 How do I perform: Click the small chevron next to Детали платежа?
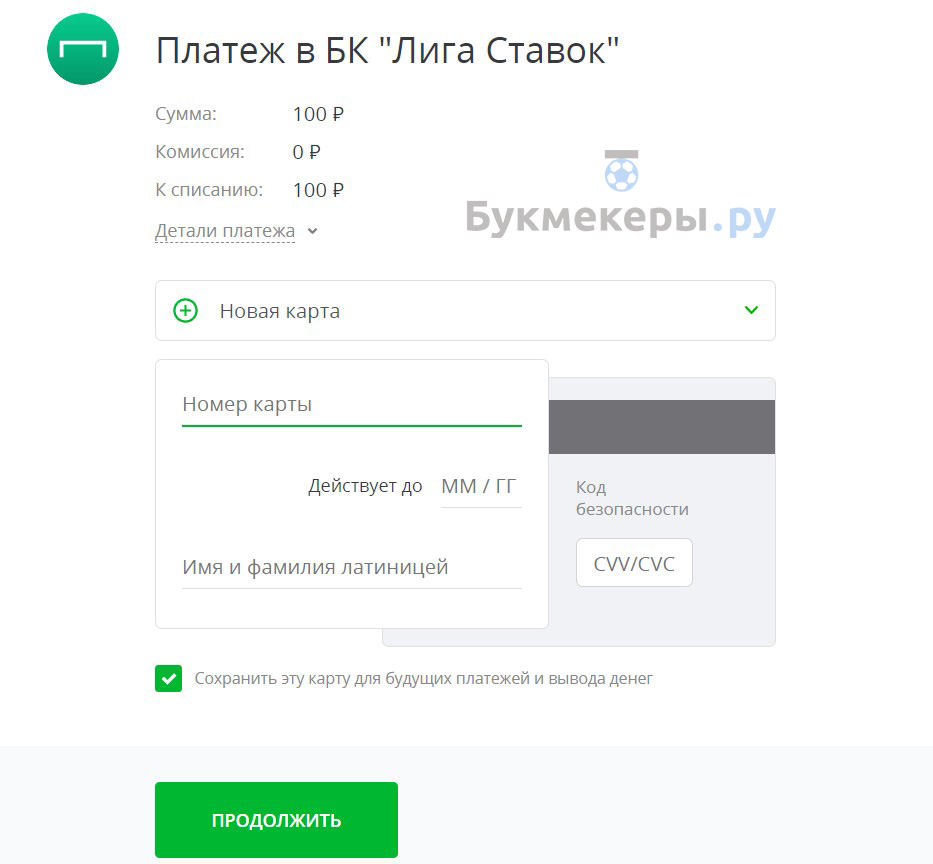point(312,231)
